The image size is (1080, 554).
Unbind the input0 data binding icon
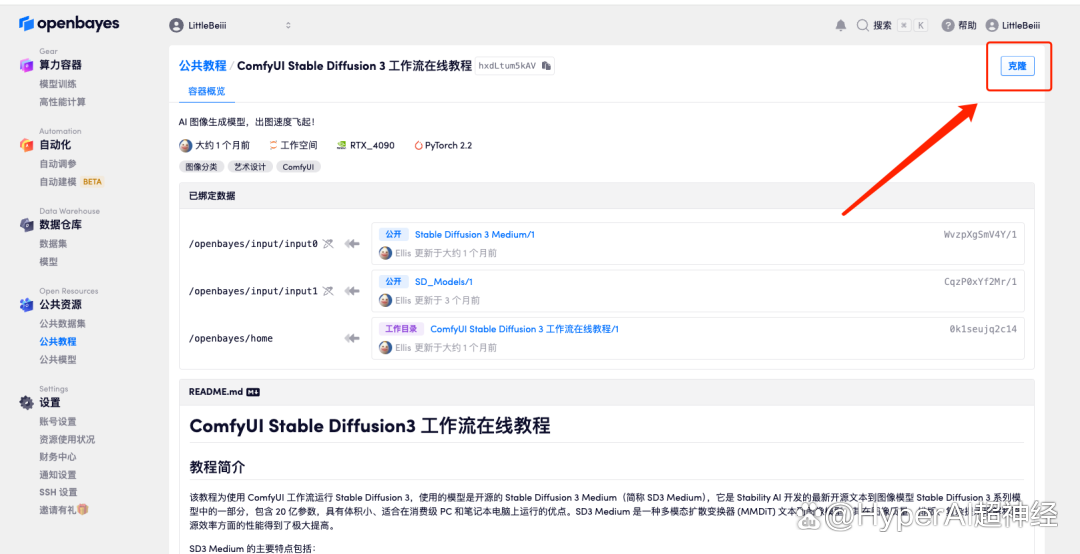point(329,243)
